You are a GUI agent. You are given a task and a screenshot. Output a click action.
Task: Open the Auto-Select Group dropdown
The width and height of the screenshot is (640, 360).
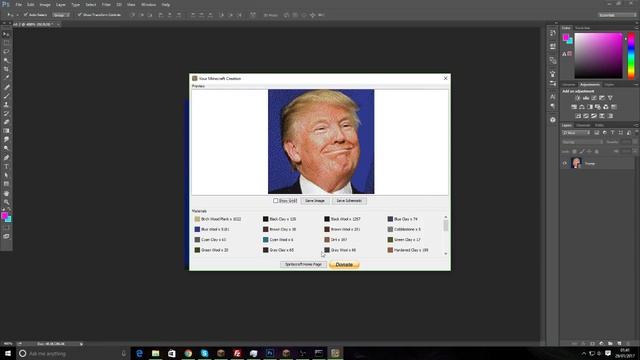61,15
